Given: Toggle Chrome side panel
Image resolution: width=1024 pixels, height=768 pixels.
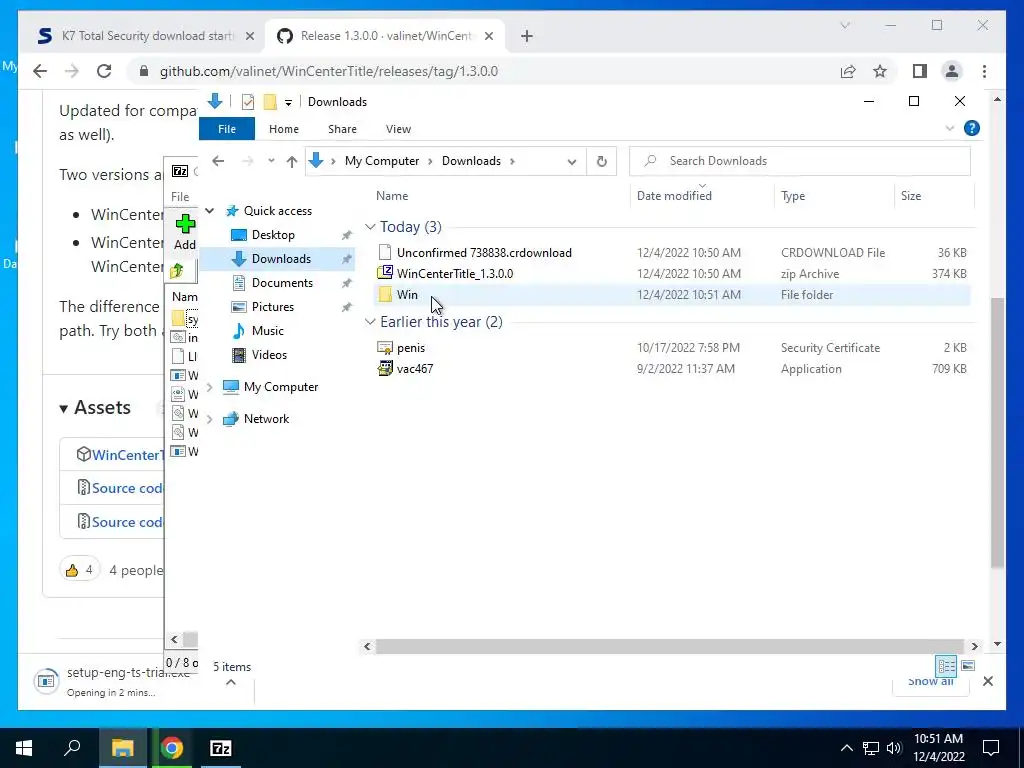Looking at the screenshot, I should click(920, 71).
